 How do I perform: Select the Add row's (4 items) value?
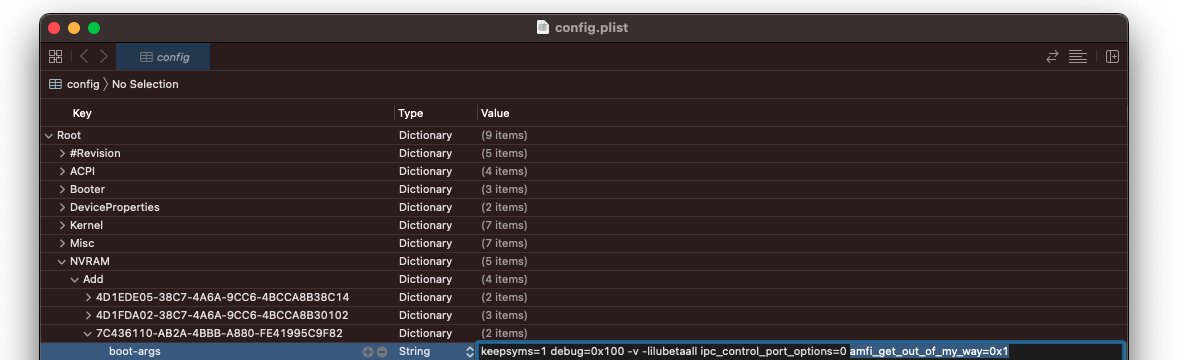(x=504, y=279)
